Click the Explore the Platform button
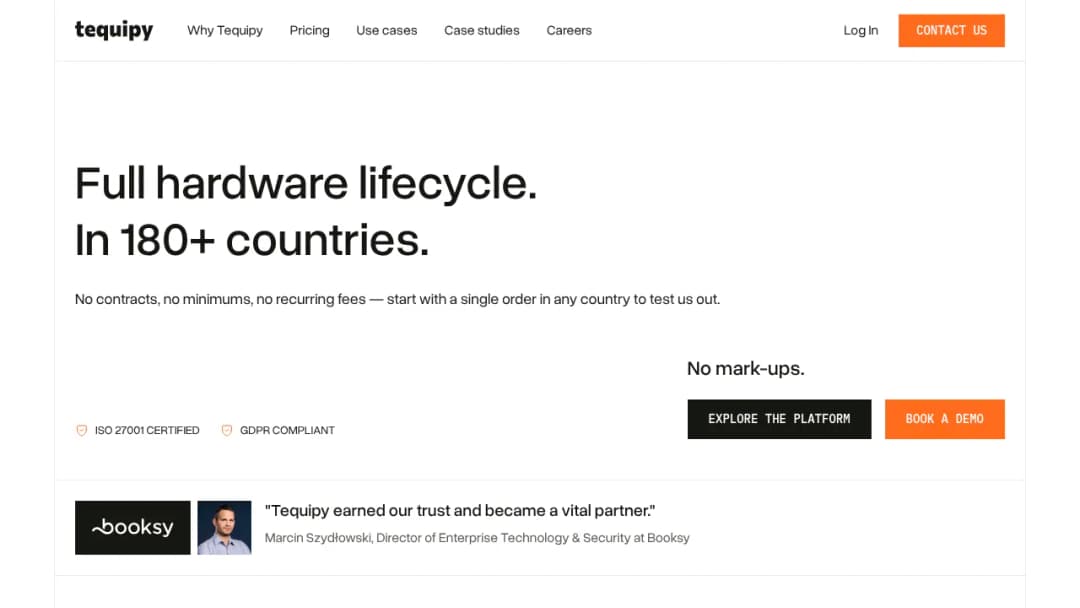1080x608 pixels. click(x=779, y=419)
